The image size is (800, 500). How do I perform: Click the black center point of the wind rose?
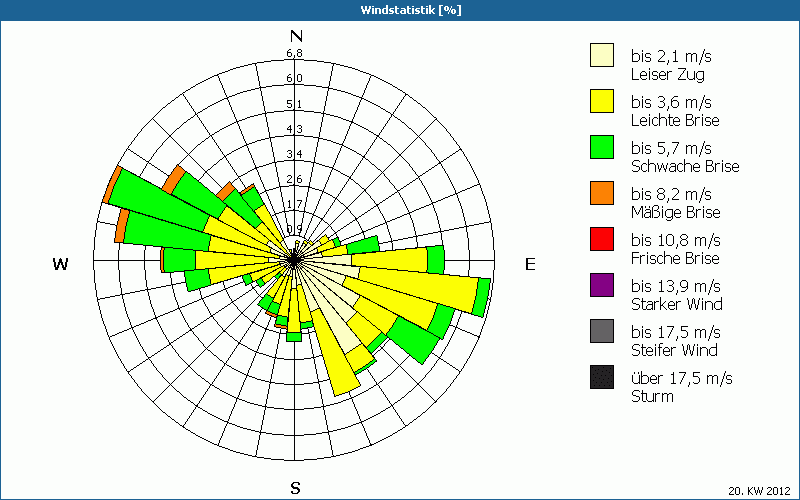pos(294,260)
